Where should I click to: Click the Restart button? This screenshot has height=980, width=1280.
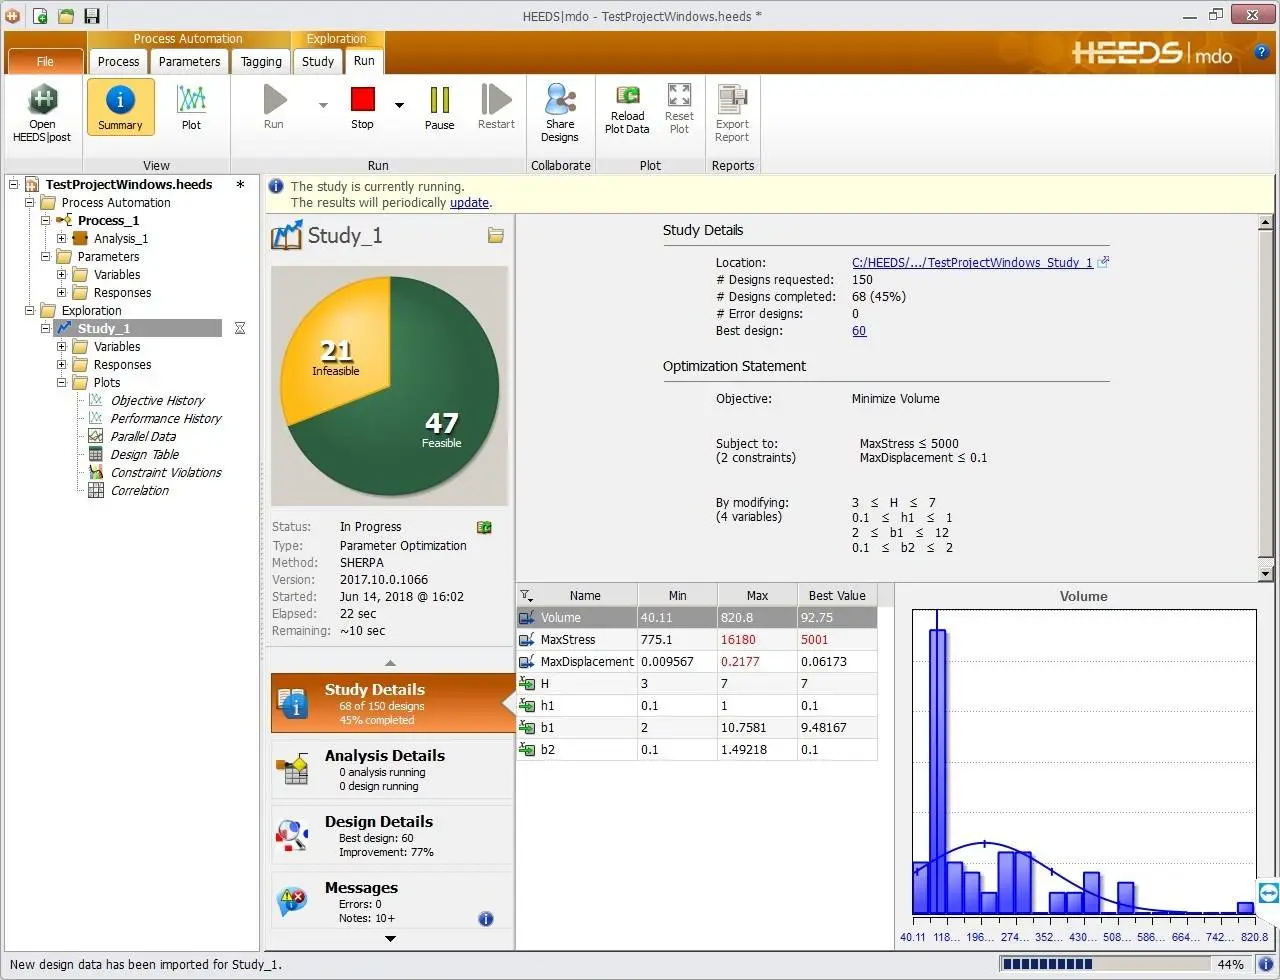pyautogui.click(x=496, y=108)
